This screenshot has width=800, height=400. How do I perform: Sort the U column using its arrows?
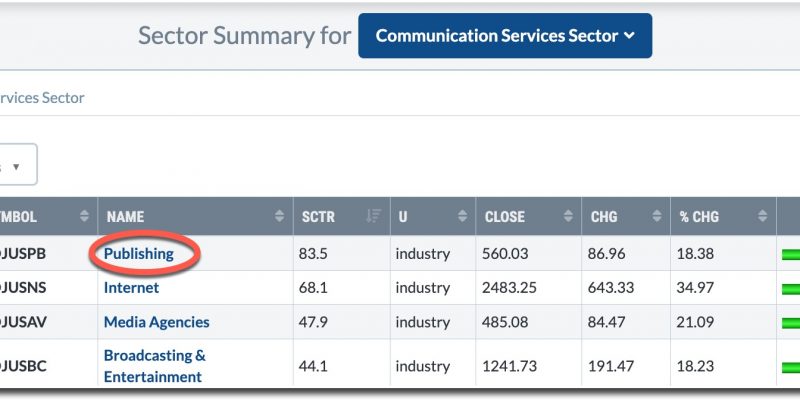[462, 216]
